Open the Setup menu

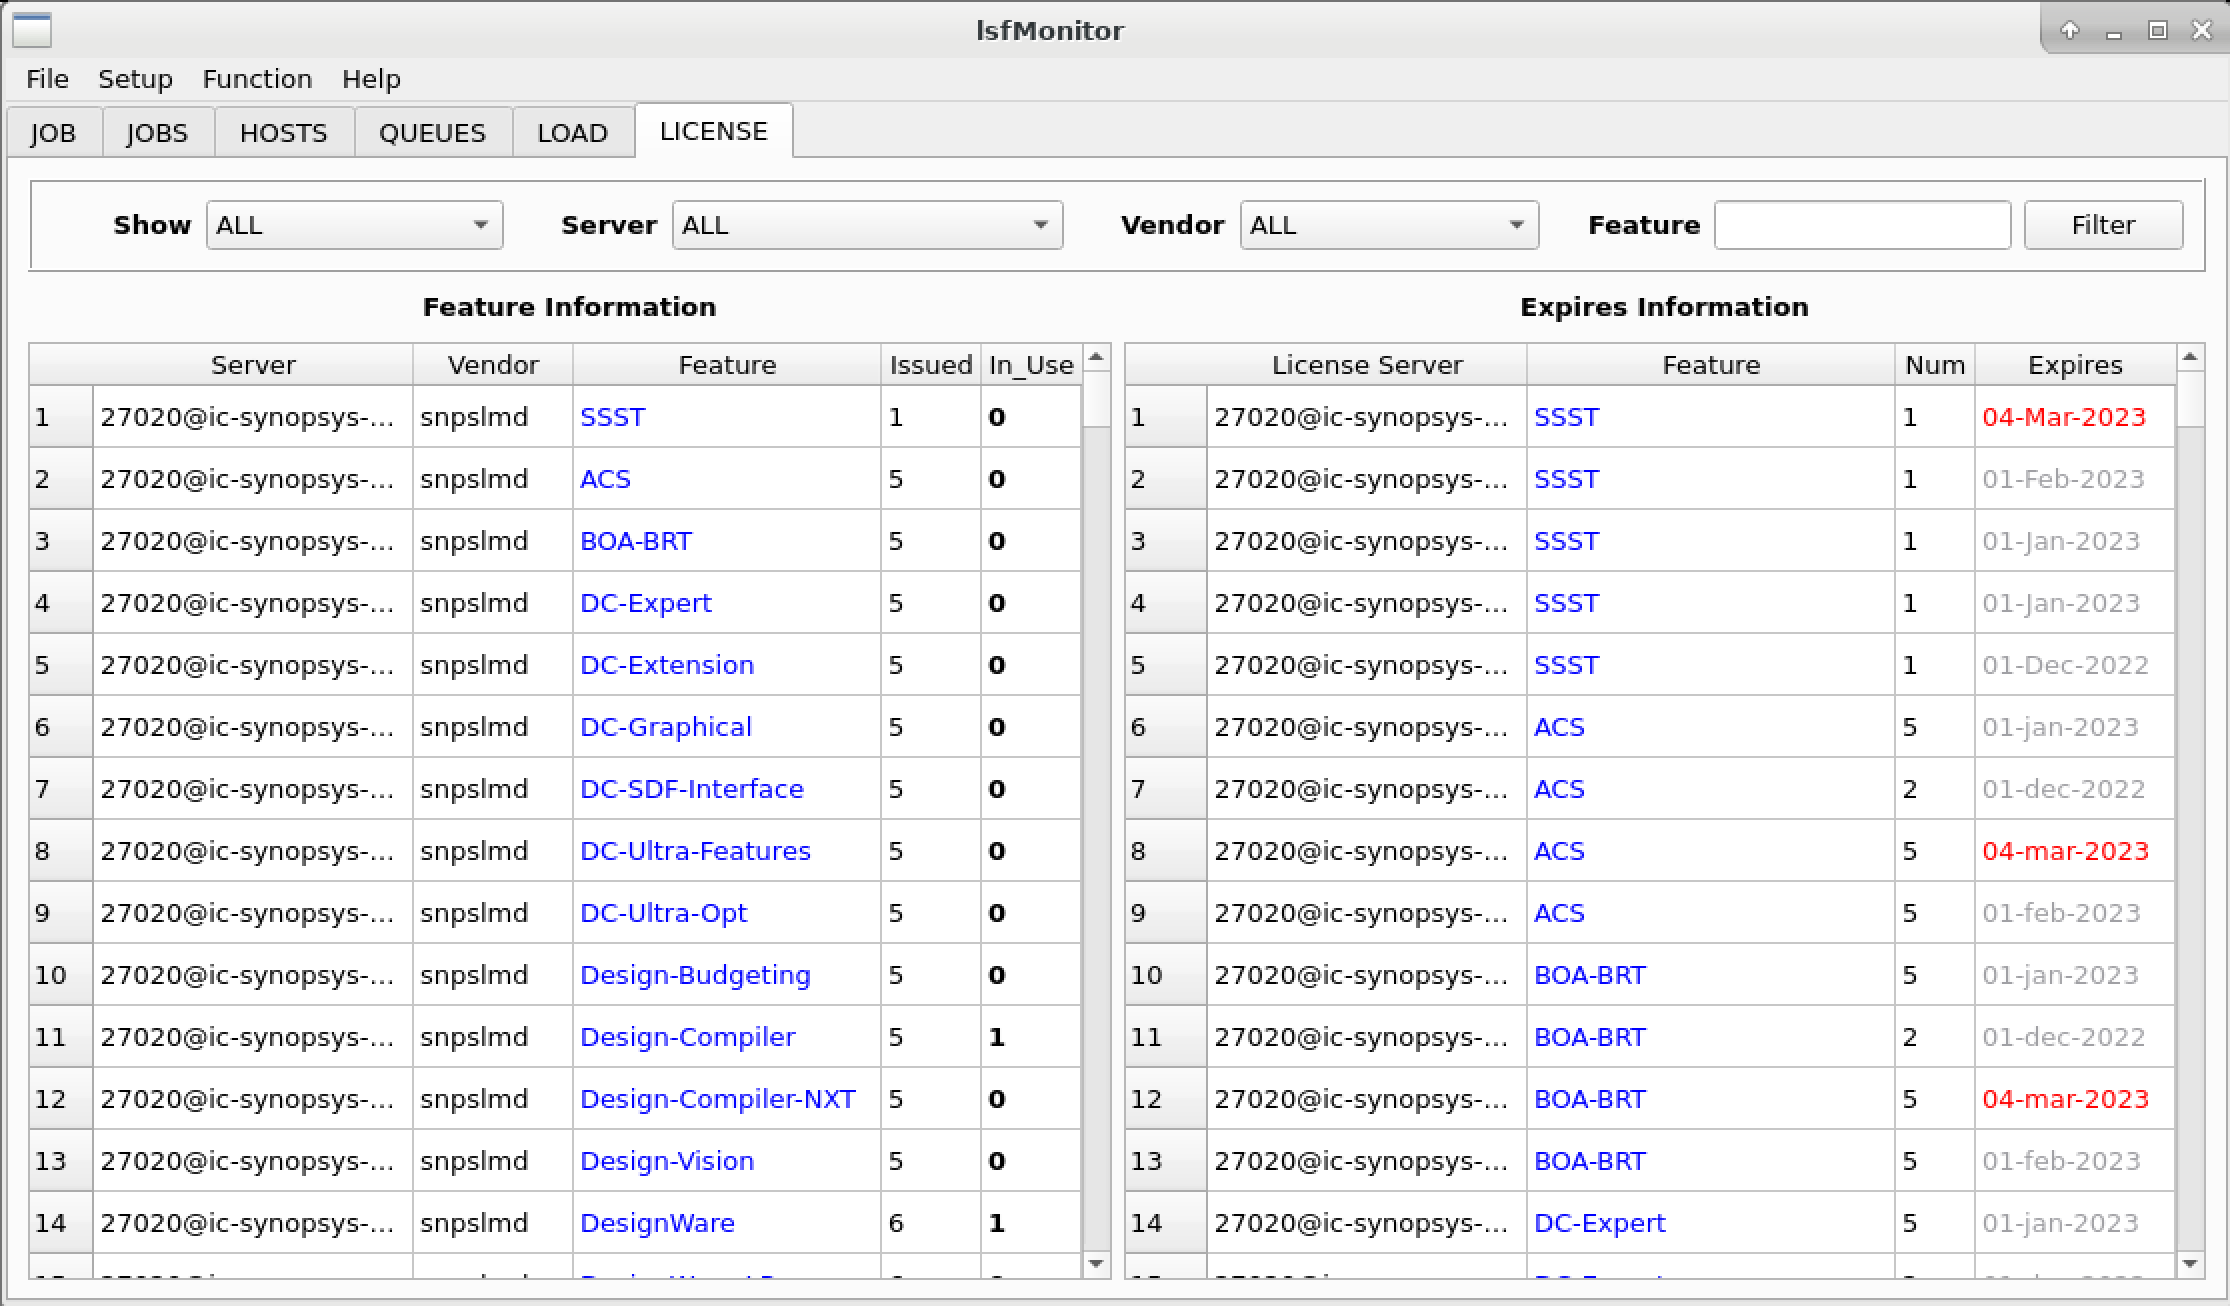tap(136, 79)
